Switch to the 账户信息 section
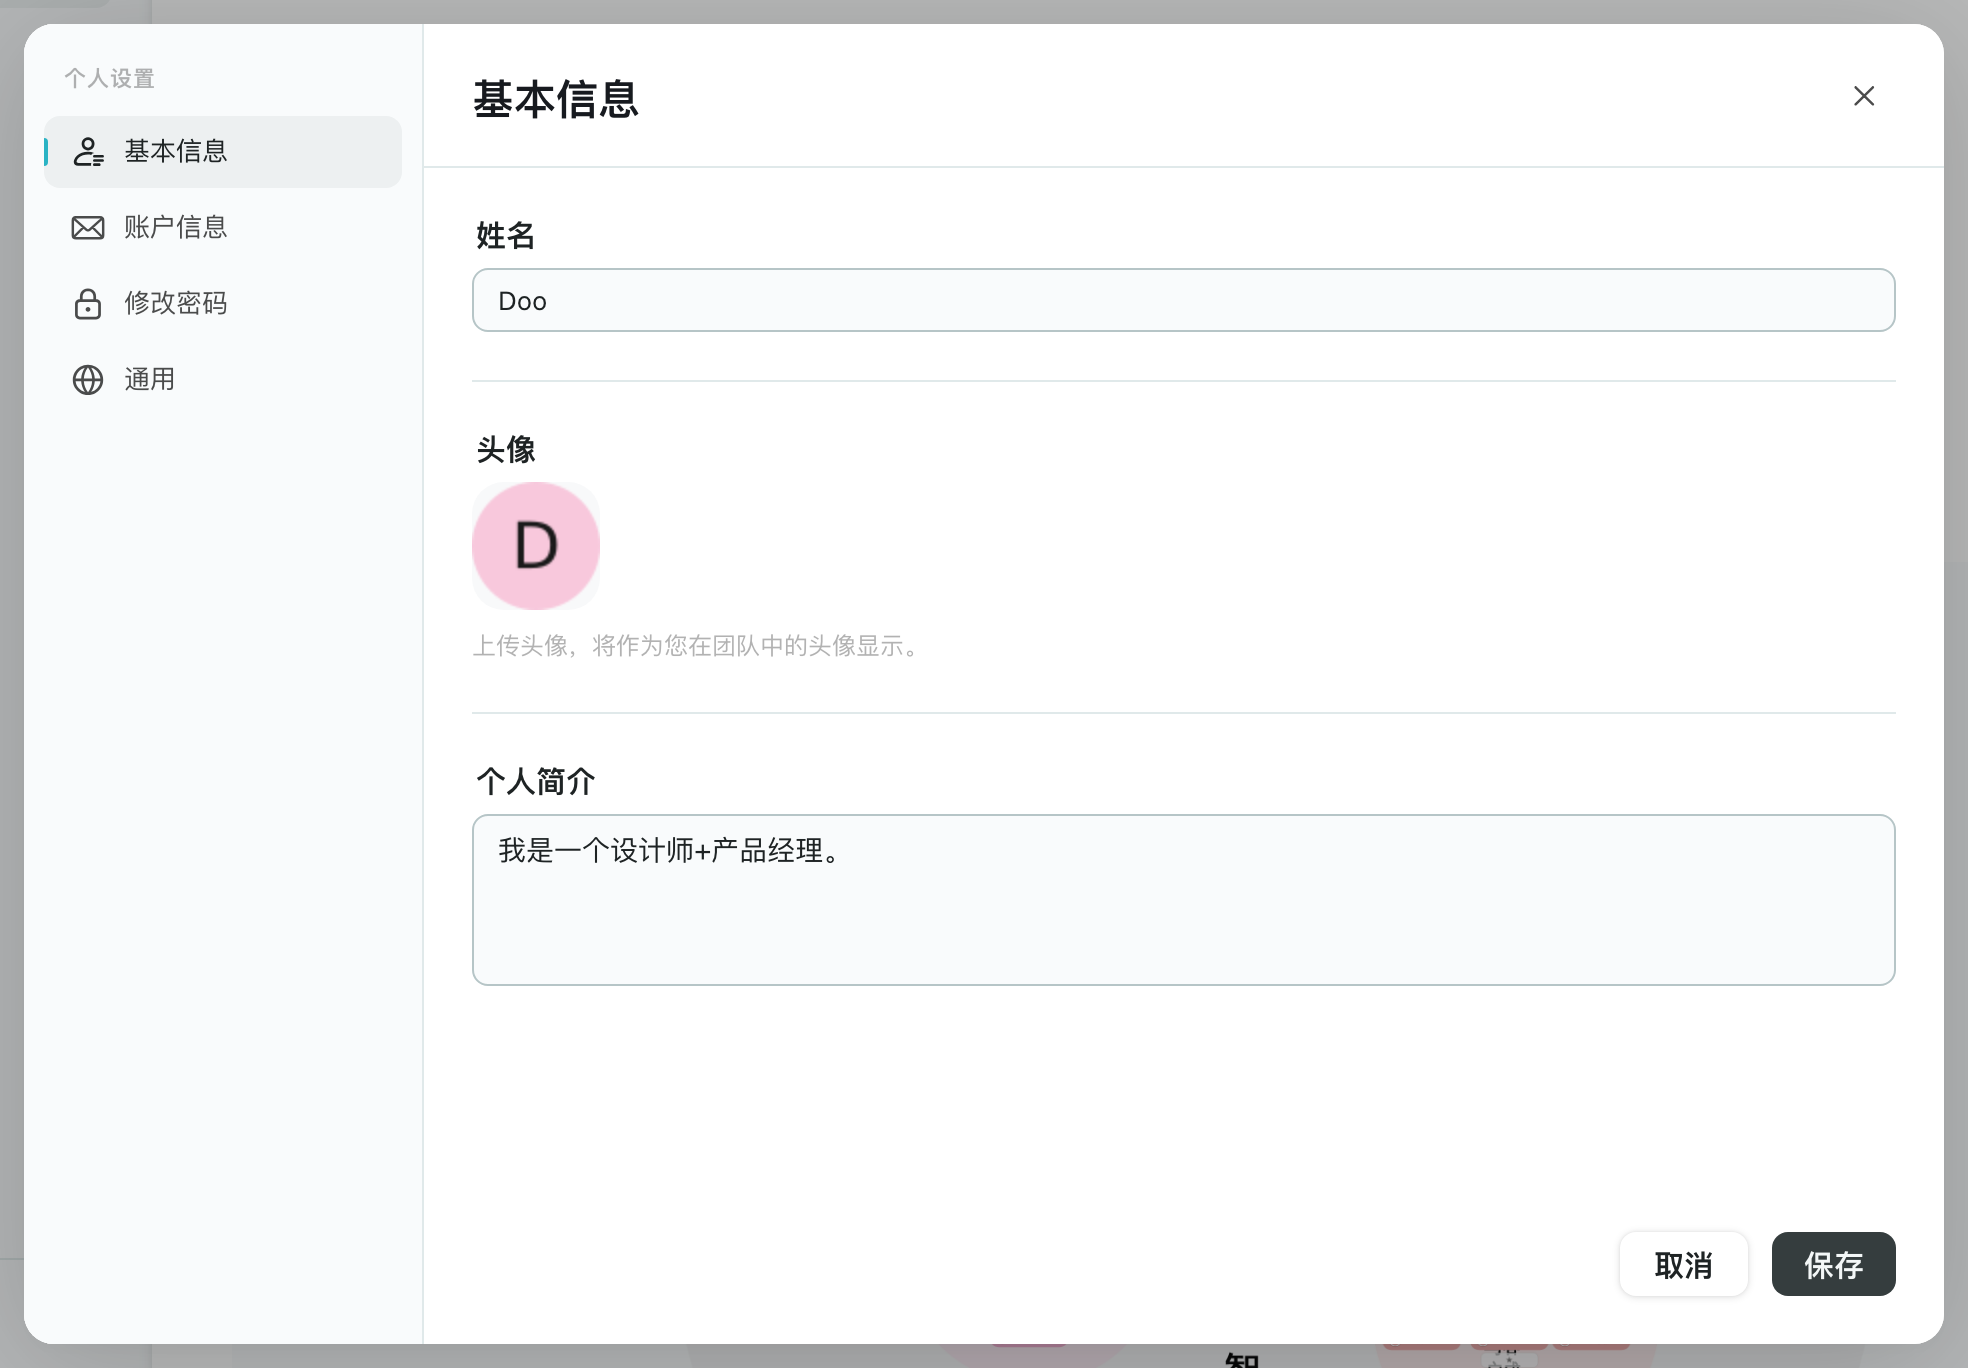Viewport: 1968px width, 1368px height. (x=223, y=228)
